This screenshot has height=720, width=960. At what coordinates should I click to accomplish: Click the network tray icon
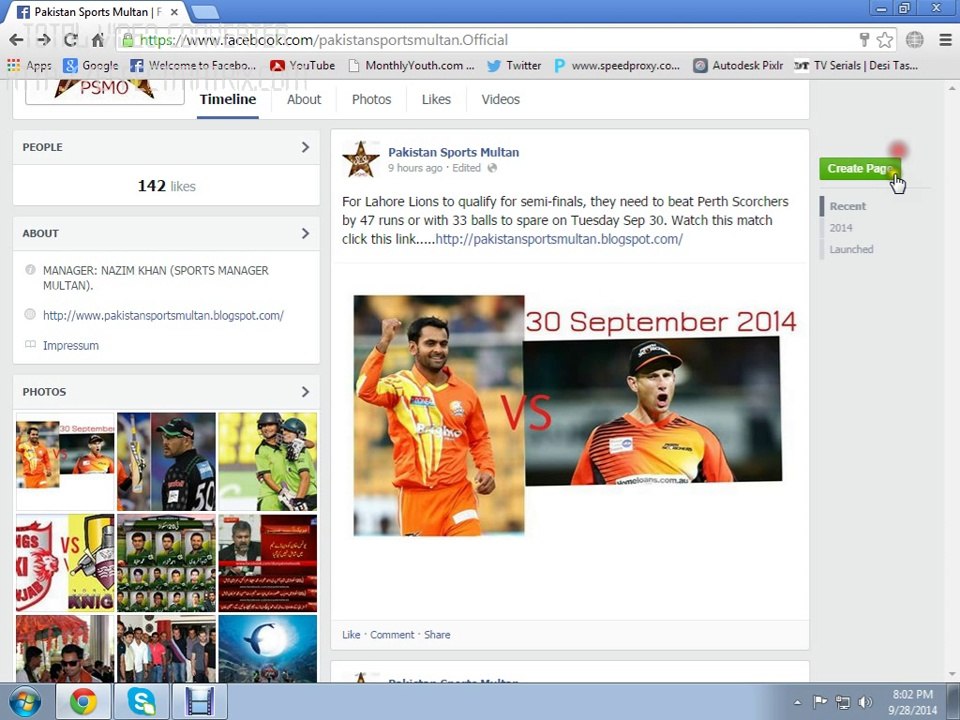pyautogui.click(x=843, y=702)
